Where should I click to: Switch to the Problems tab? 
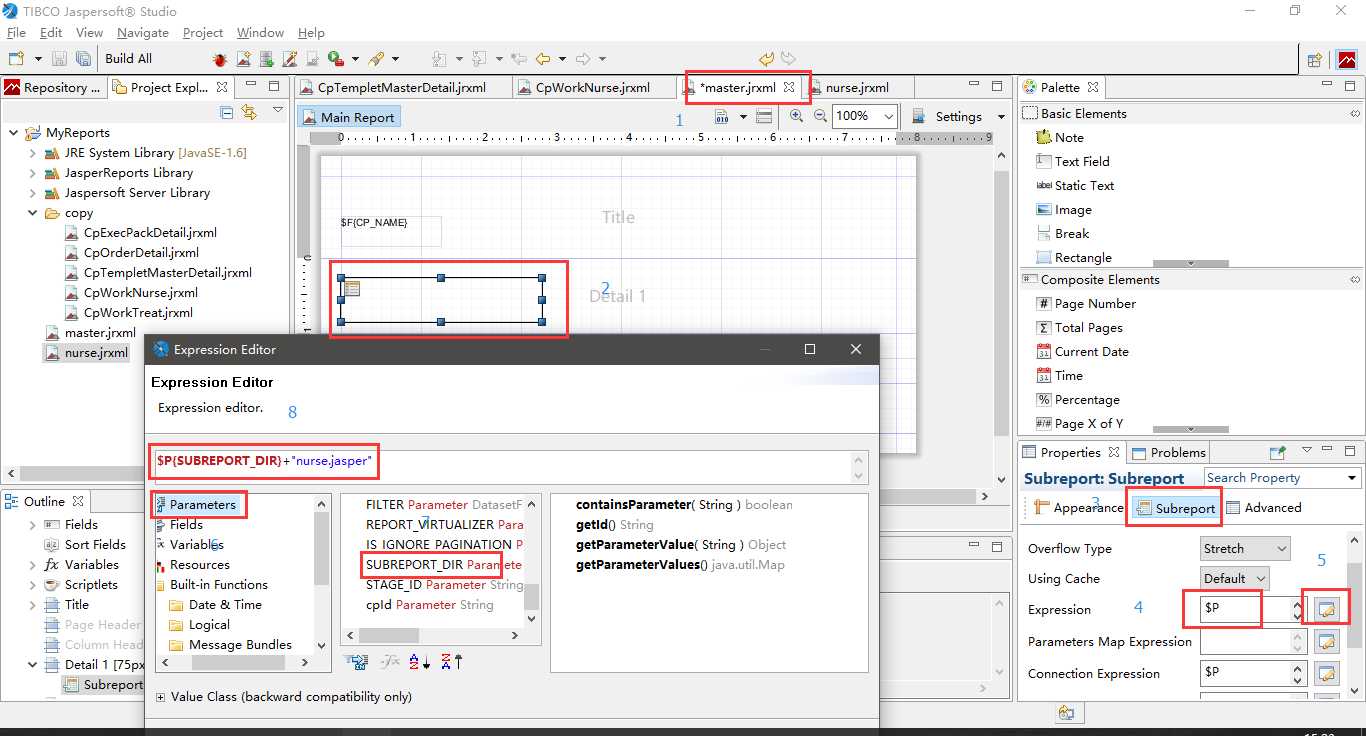[x=1169, y=452]
